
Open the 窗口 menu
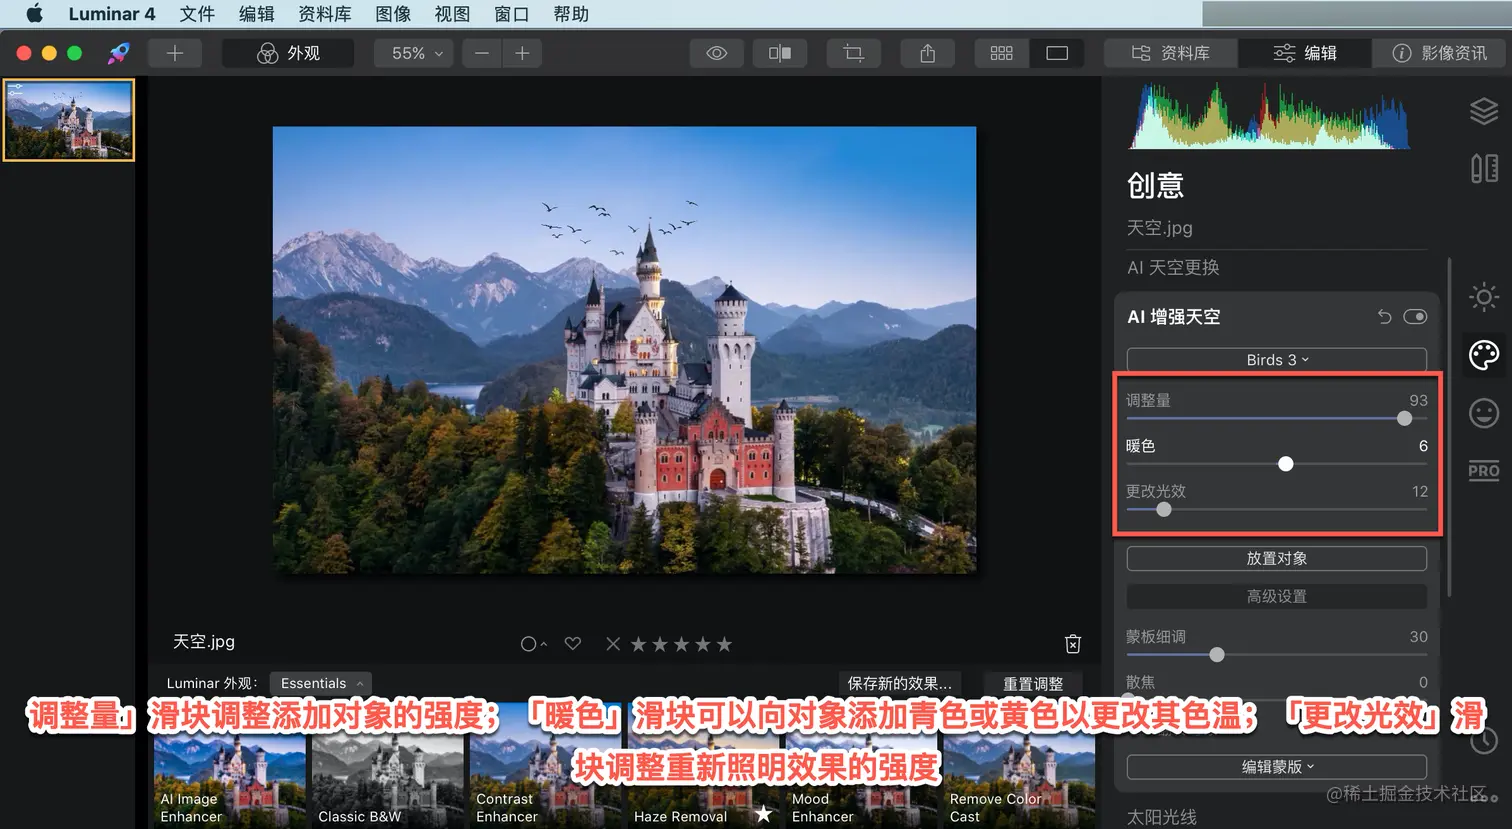point(511,14)
